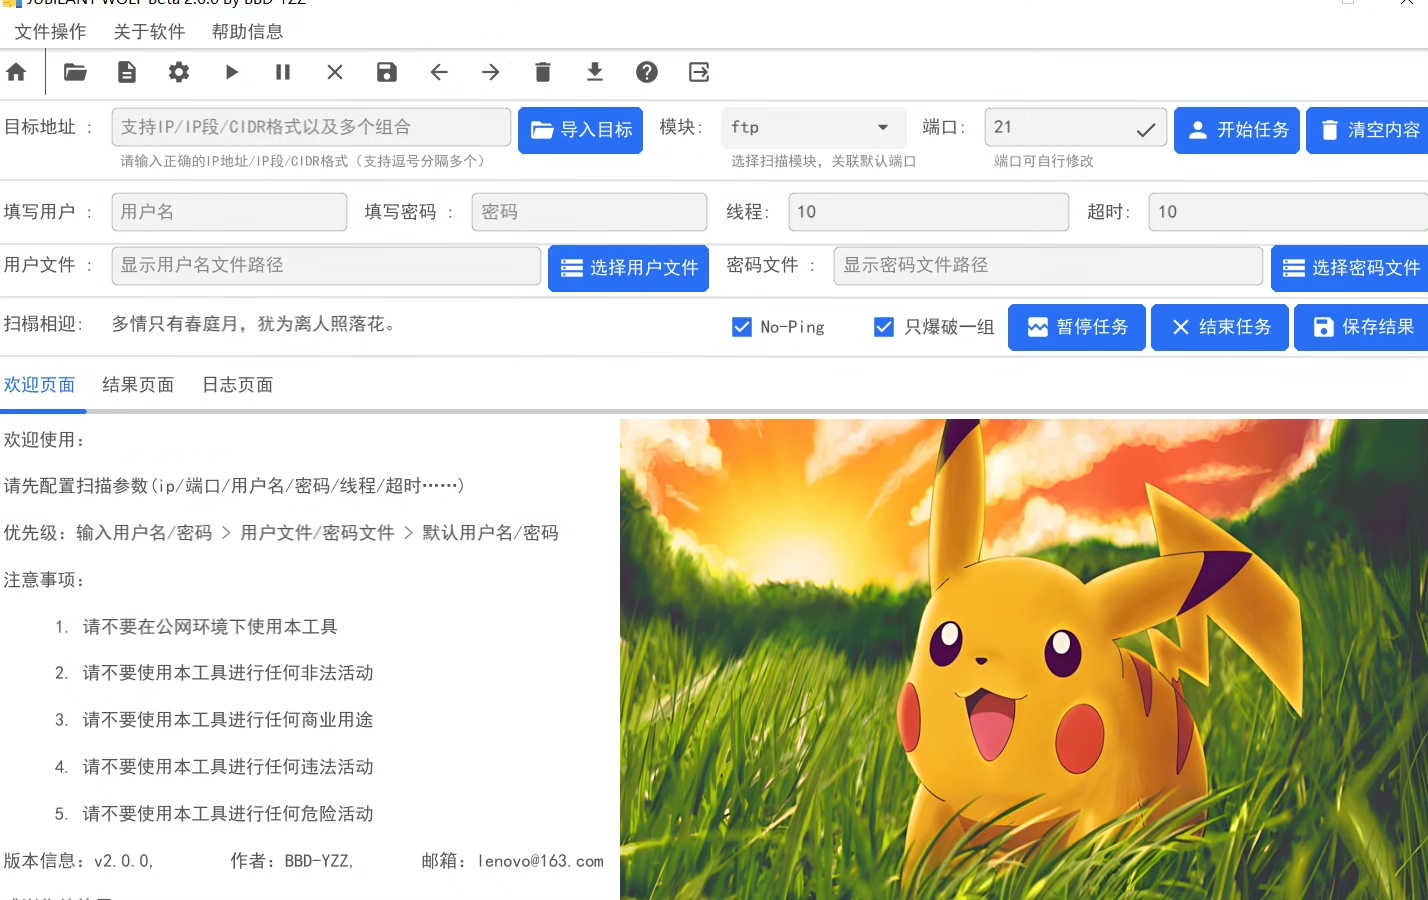Screen dimensions: 1428x900
Task: Click the 线程 thread count field
Action: point(929,212)
